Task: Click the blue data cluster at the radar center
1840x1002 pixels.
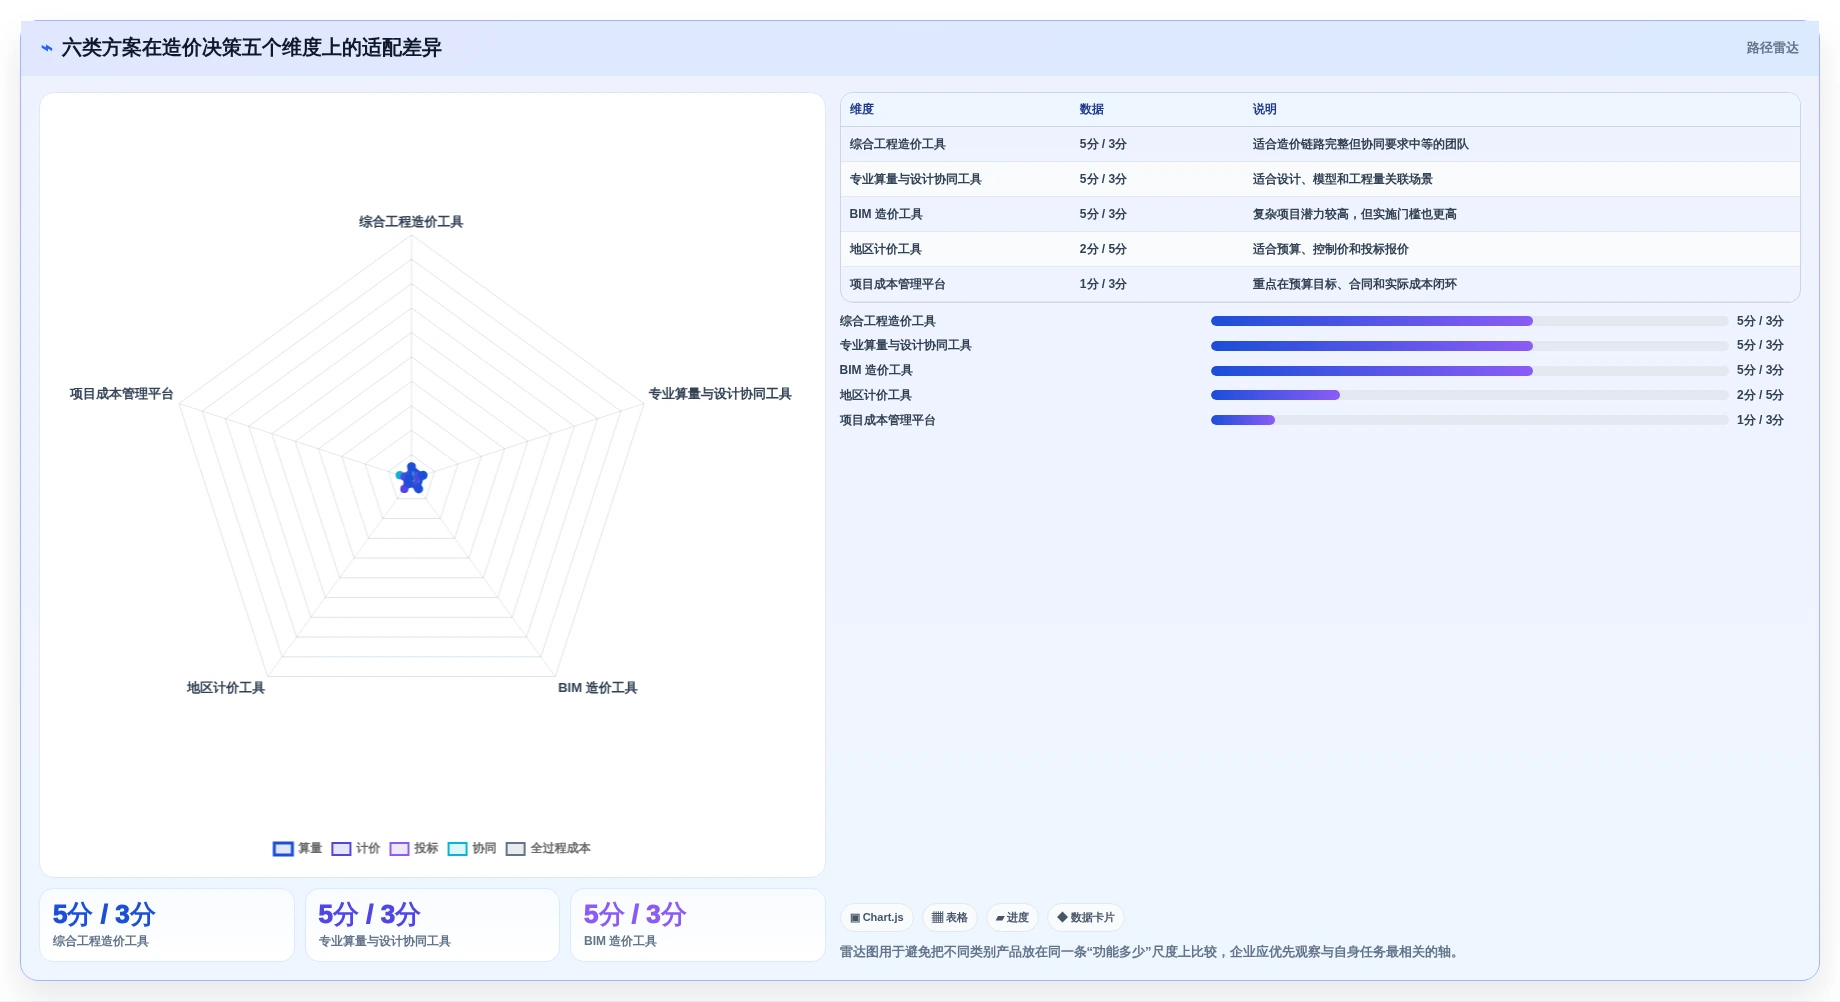Action: pyautogui.click(x=411, y=479)
